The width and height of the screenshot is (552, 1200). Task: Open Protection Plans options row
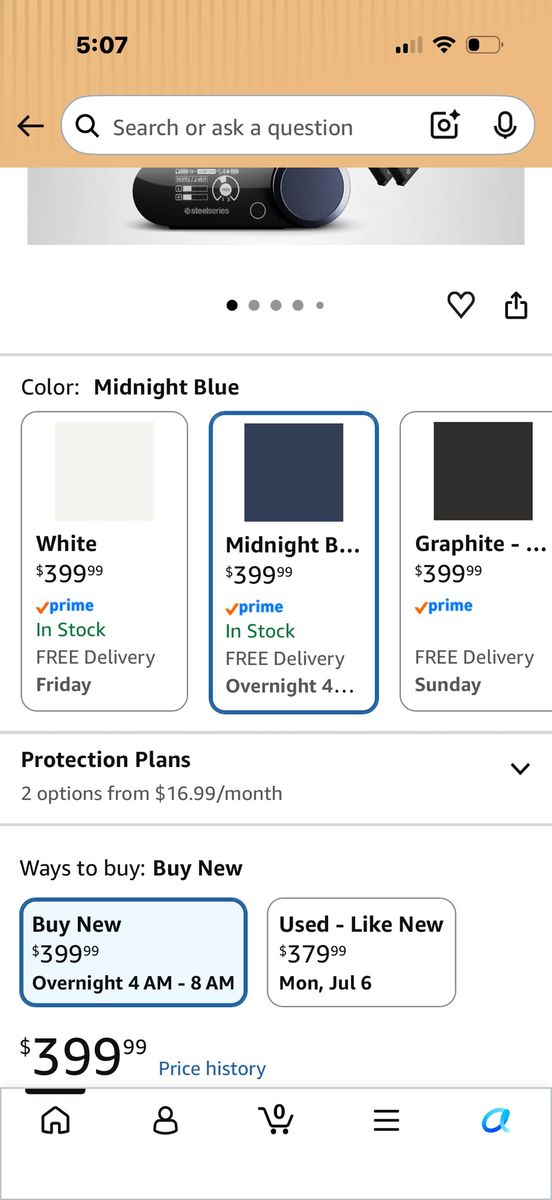(x=276, y=777)
